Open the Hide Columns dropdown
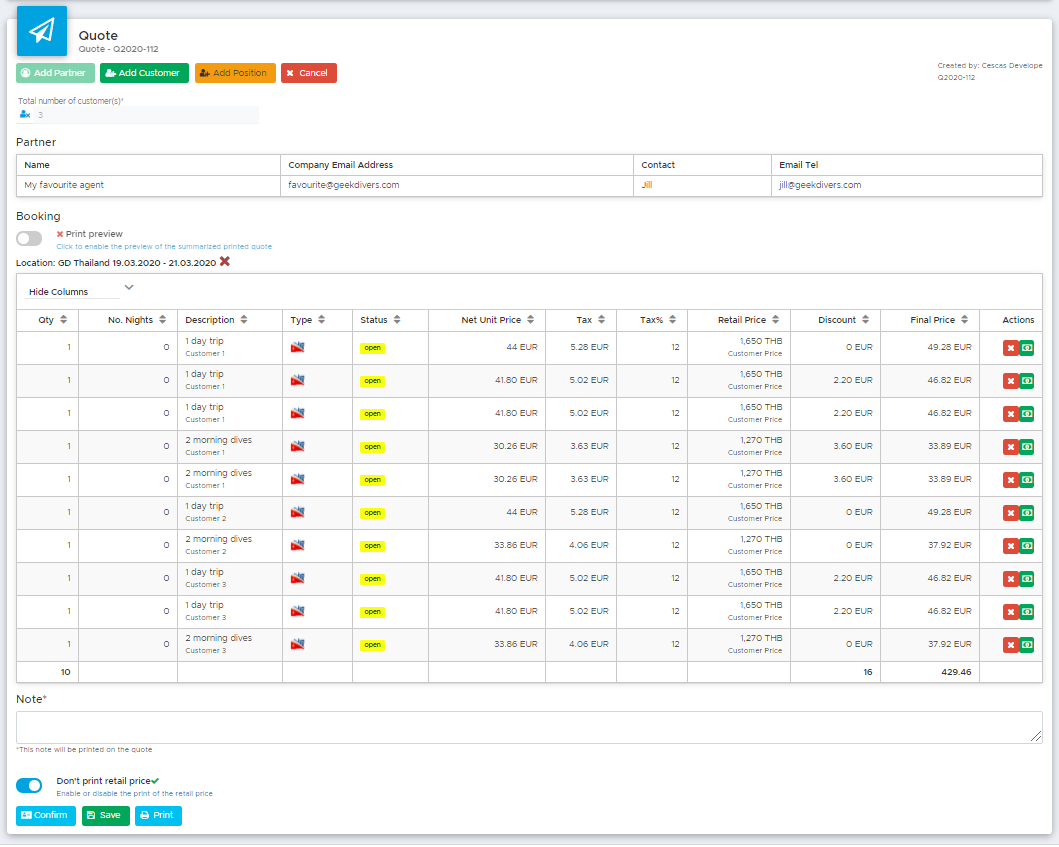Screen dimensions: 1059x847 [x=80, y=291]
